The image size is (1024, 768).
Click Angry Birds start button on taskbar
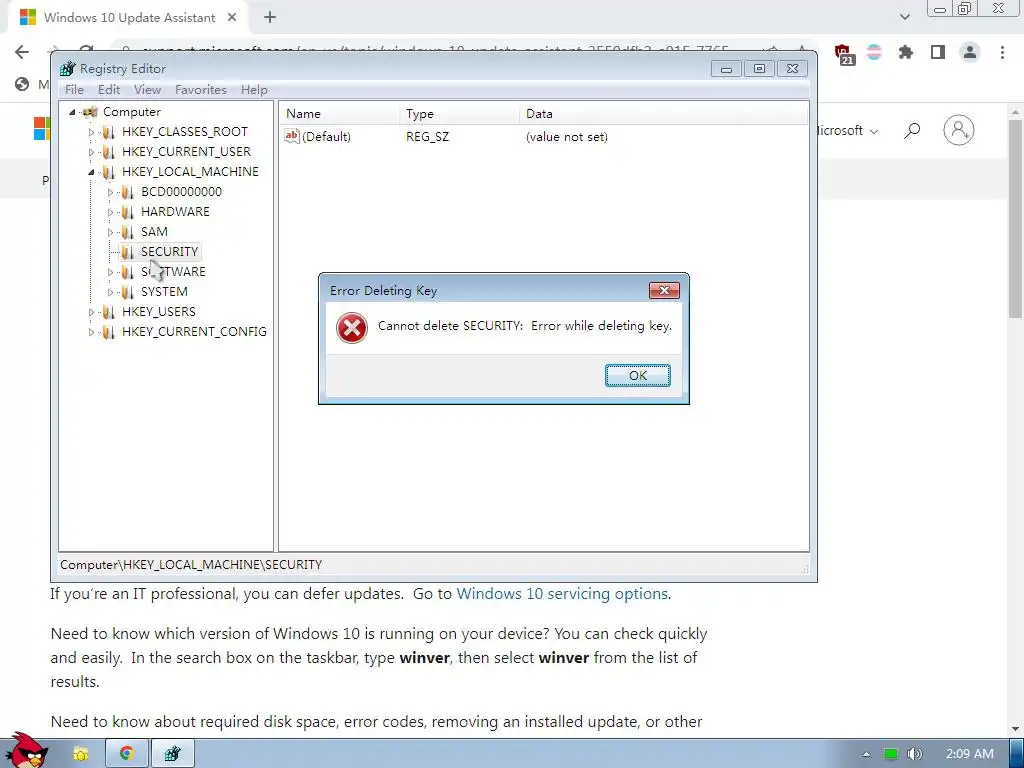pyautogui.click(x=26, y=751)
